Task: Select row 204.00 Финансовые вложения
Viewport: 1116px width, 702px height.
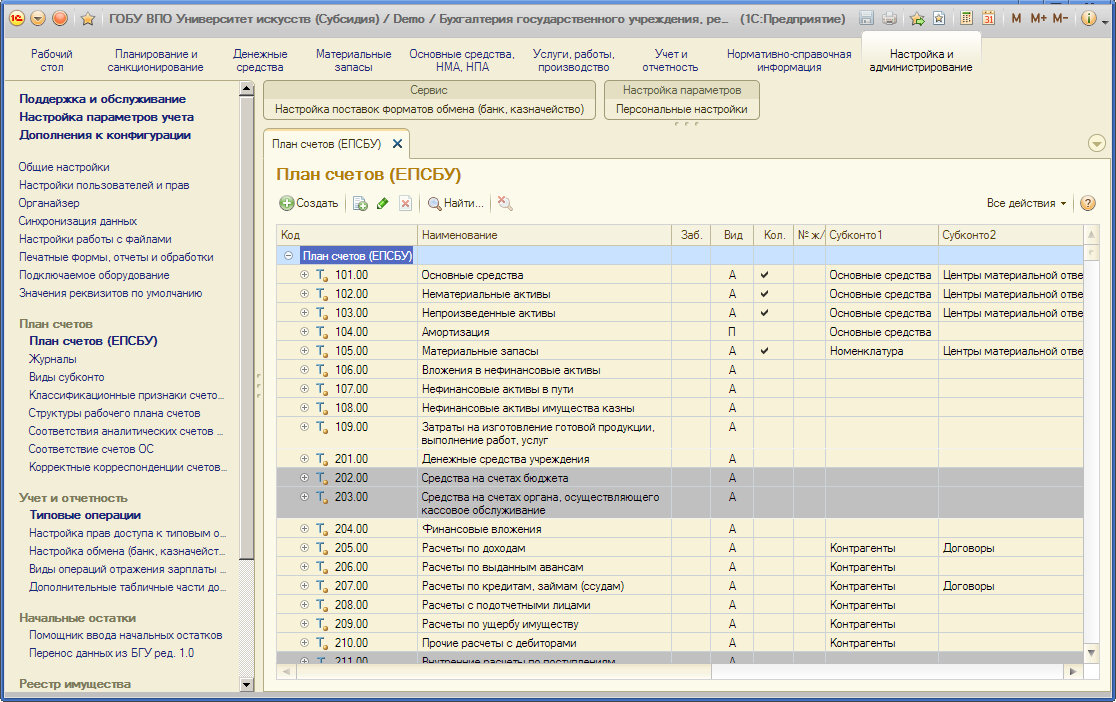Action: click(x=680, y=529)
